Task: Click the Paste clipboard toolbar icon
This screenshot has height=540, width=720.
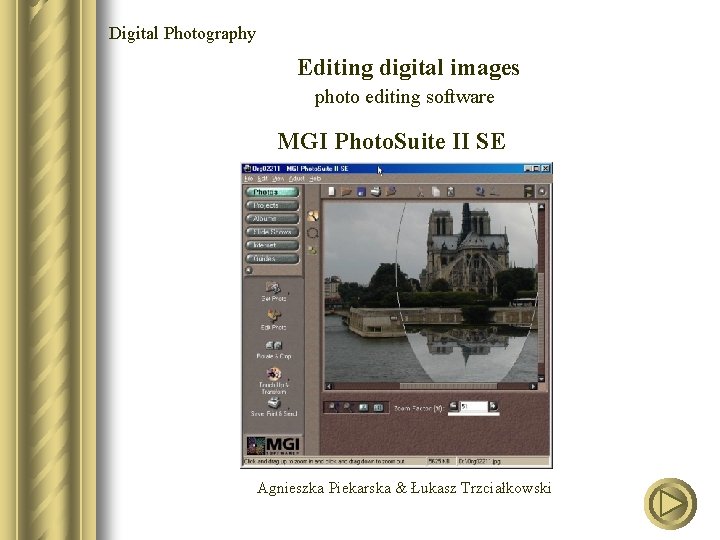Action: pos(450,191)
